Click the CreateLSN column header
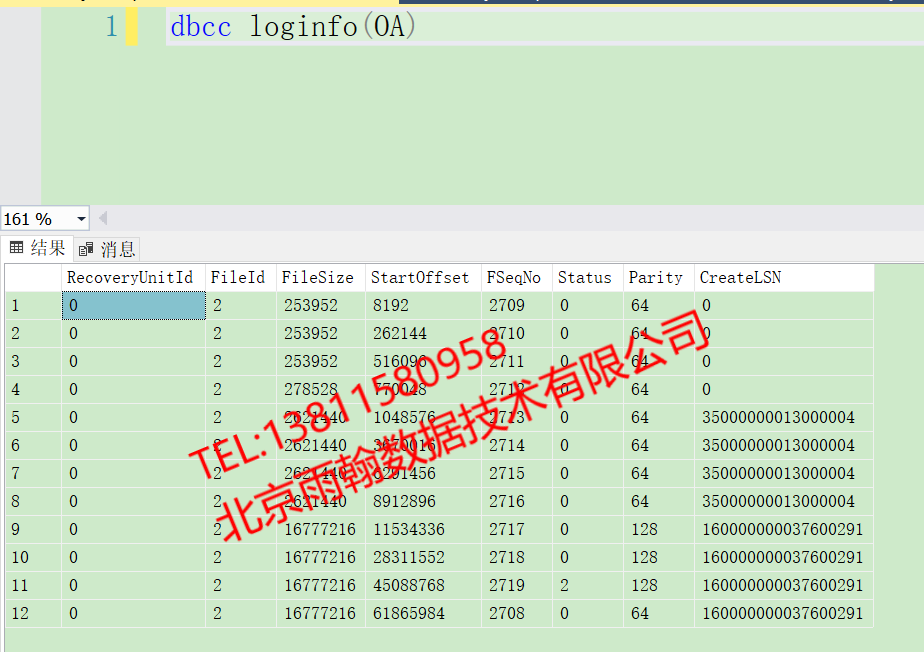Image resolution: width=924 pixels, height=652 pixels. (784, 278)
